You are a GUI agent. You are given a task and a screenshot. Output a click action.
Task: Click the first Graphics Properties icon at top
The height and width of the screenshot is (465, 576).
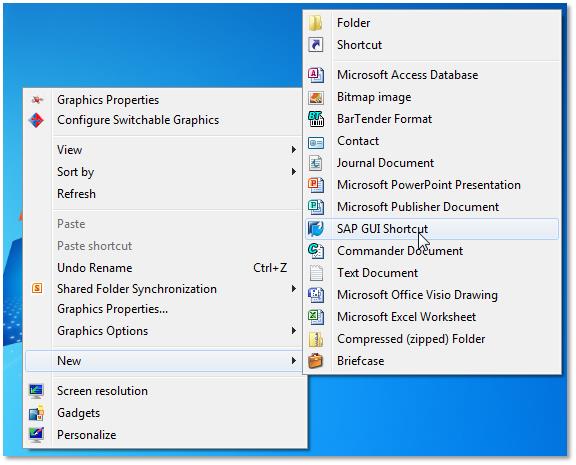[x=37, y=100]
